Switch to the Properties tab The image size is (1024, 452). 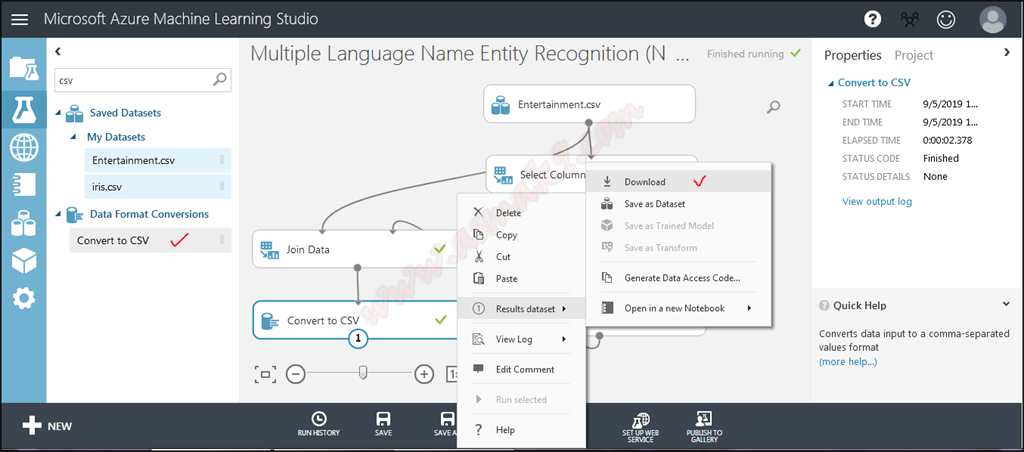(852, 56)
